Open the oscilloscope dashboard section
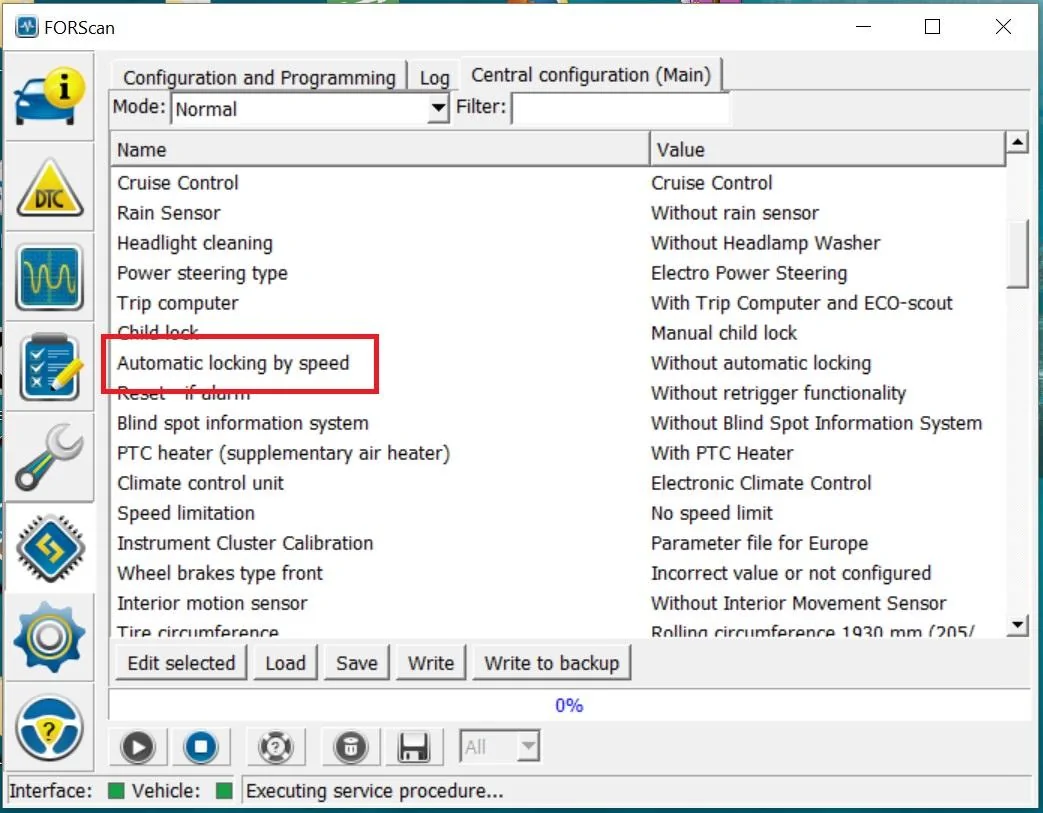Image resolution: width=1043 pixels, height=813 pixels. 50,277
